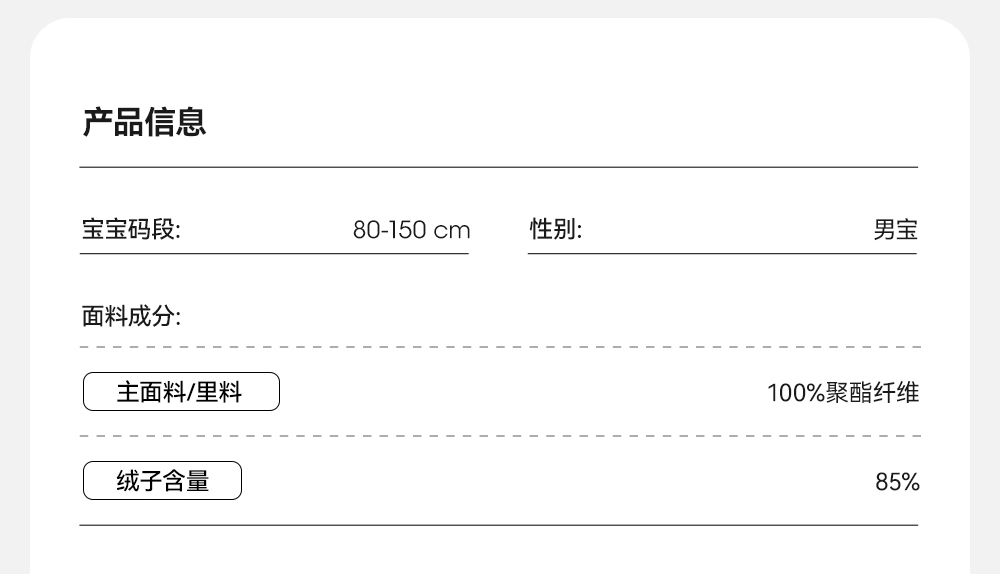Click the 宝宝码段 label

tap(131, 231)
